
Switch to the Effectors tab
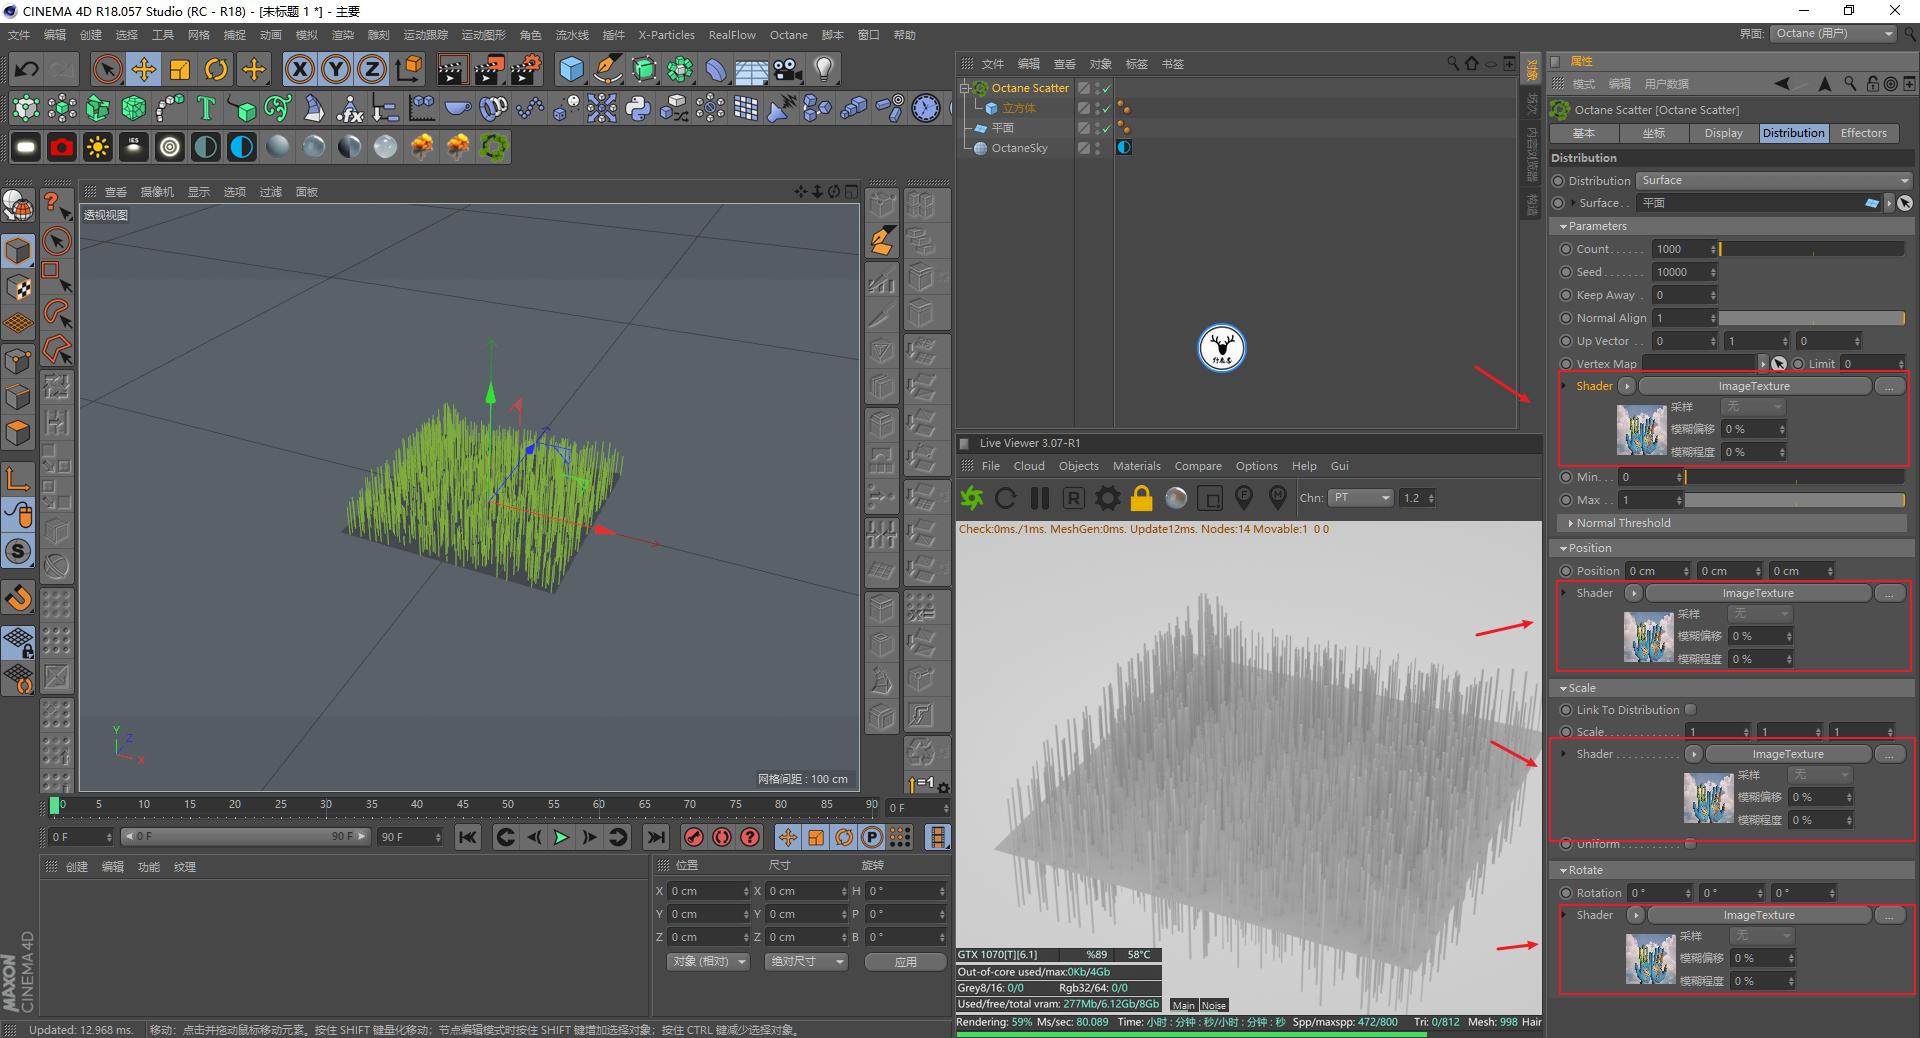[x=1863, y=133]
